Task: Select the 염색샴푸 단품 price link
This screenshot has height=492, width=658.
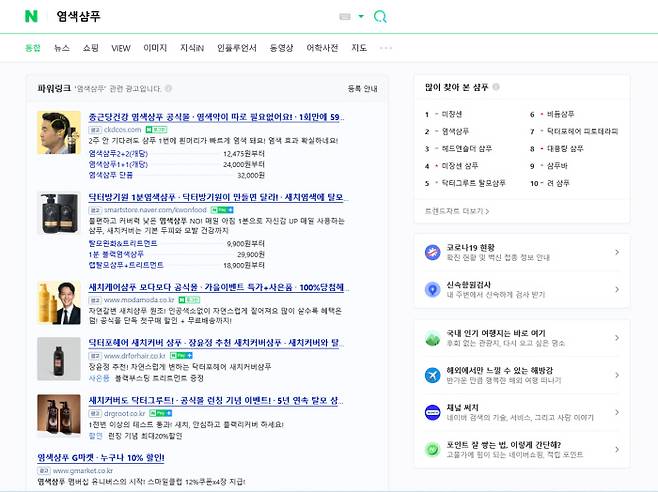Action: 110,175
